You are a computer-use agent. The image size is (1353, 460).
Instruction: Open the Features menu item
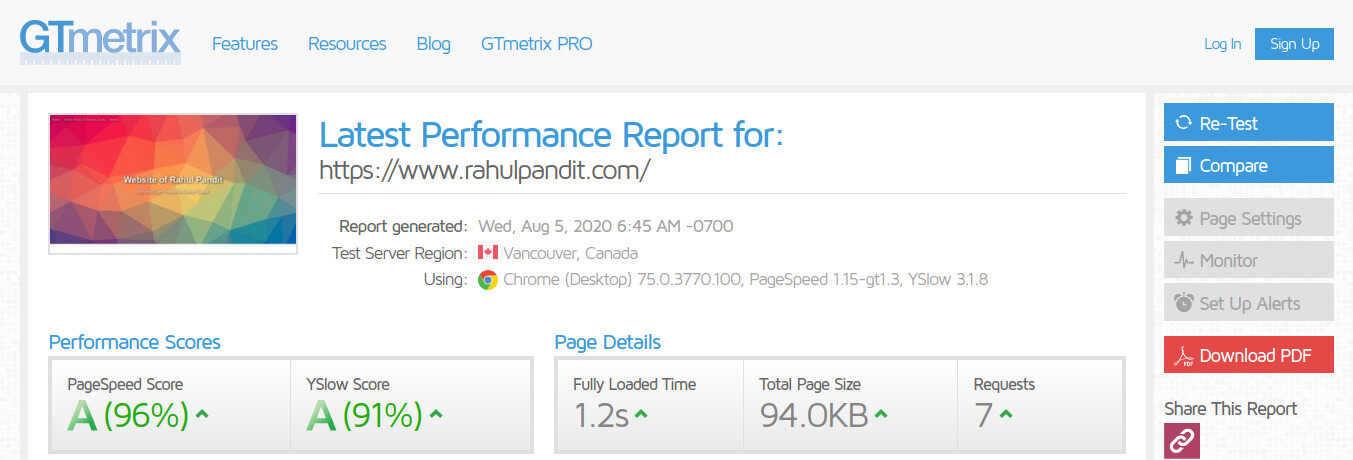[x=245, y=44]
